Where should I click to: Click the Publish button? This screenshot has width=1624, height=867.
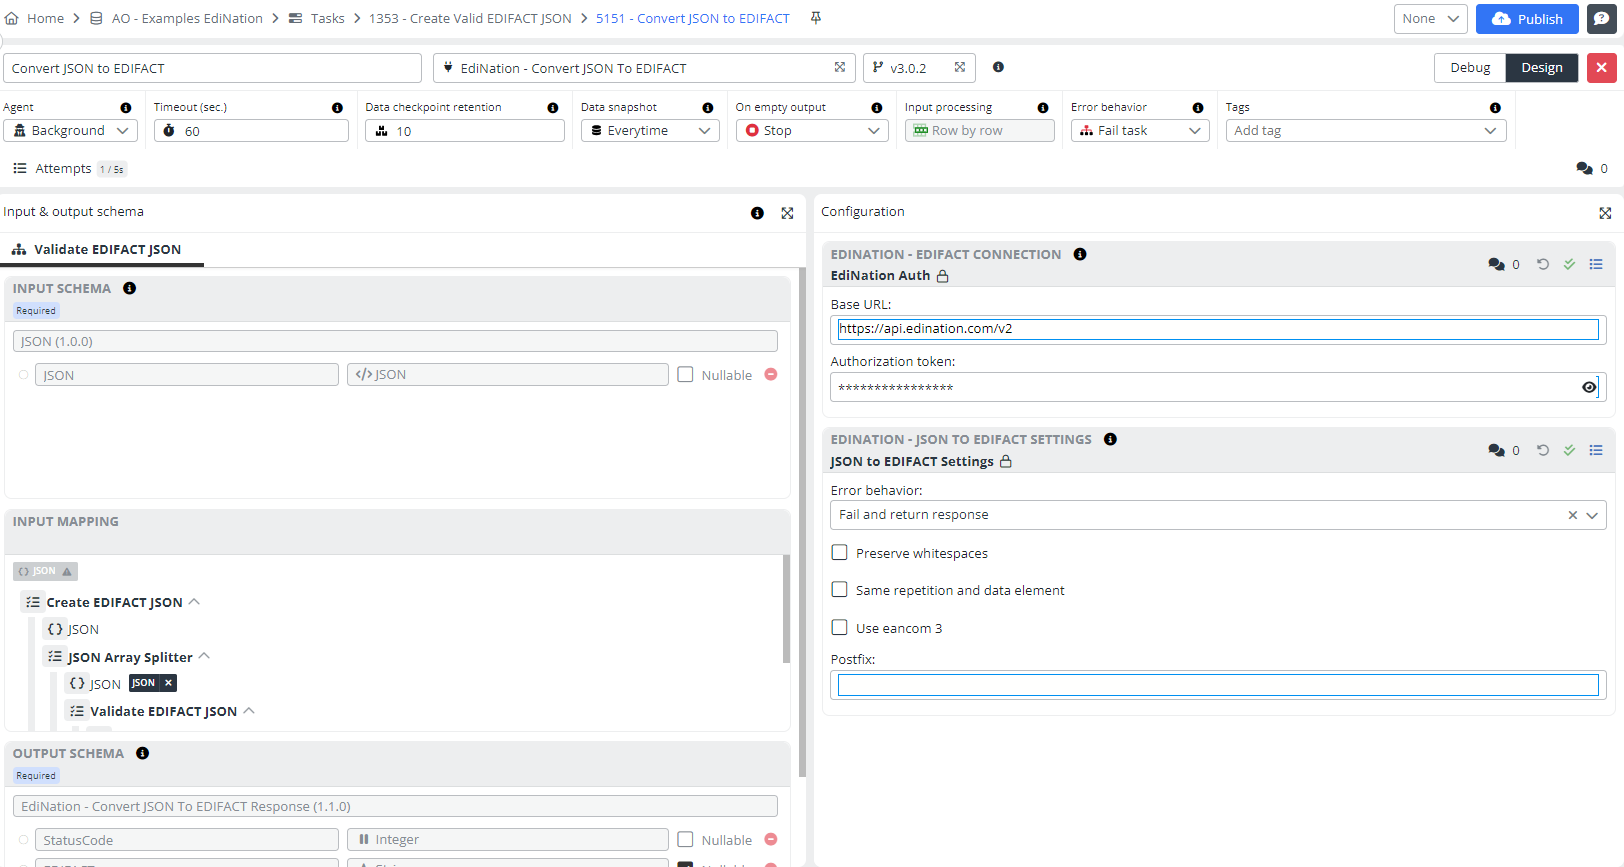point(1527,19)
